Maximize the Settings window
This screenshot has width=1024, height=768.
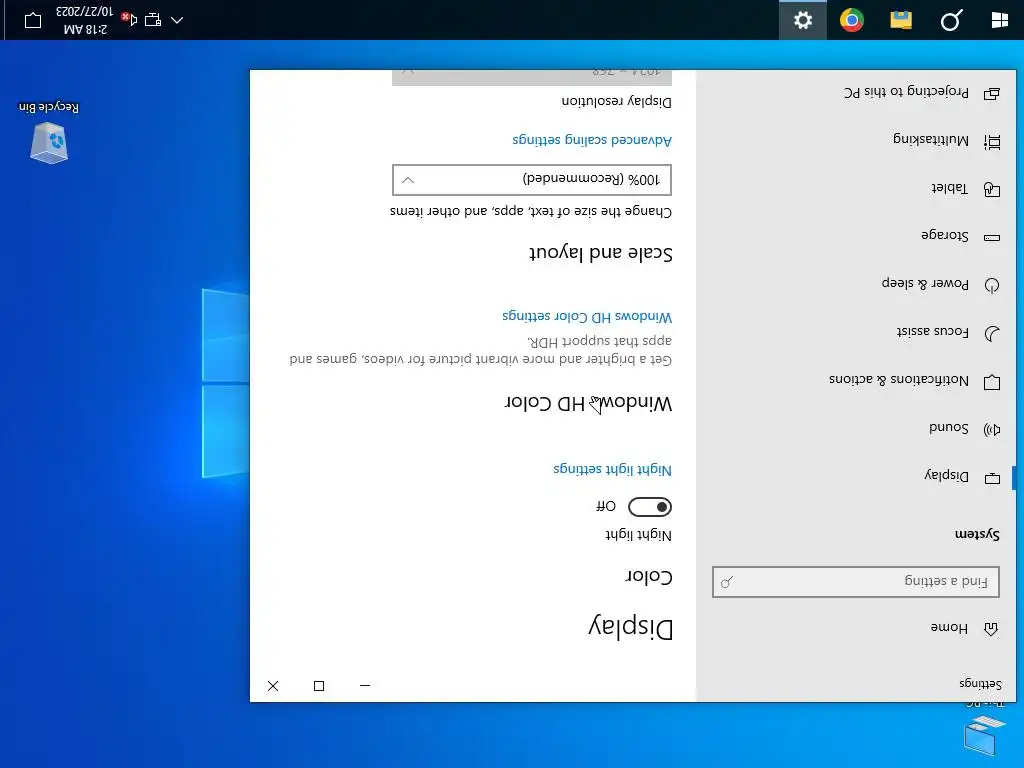click(x=319, y=686)
